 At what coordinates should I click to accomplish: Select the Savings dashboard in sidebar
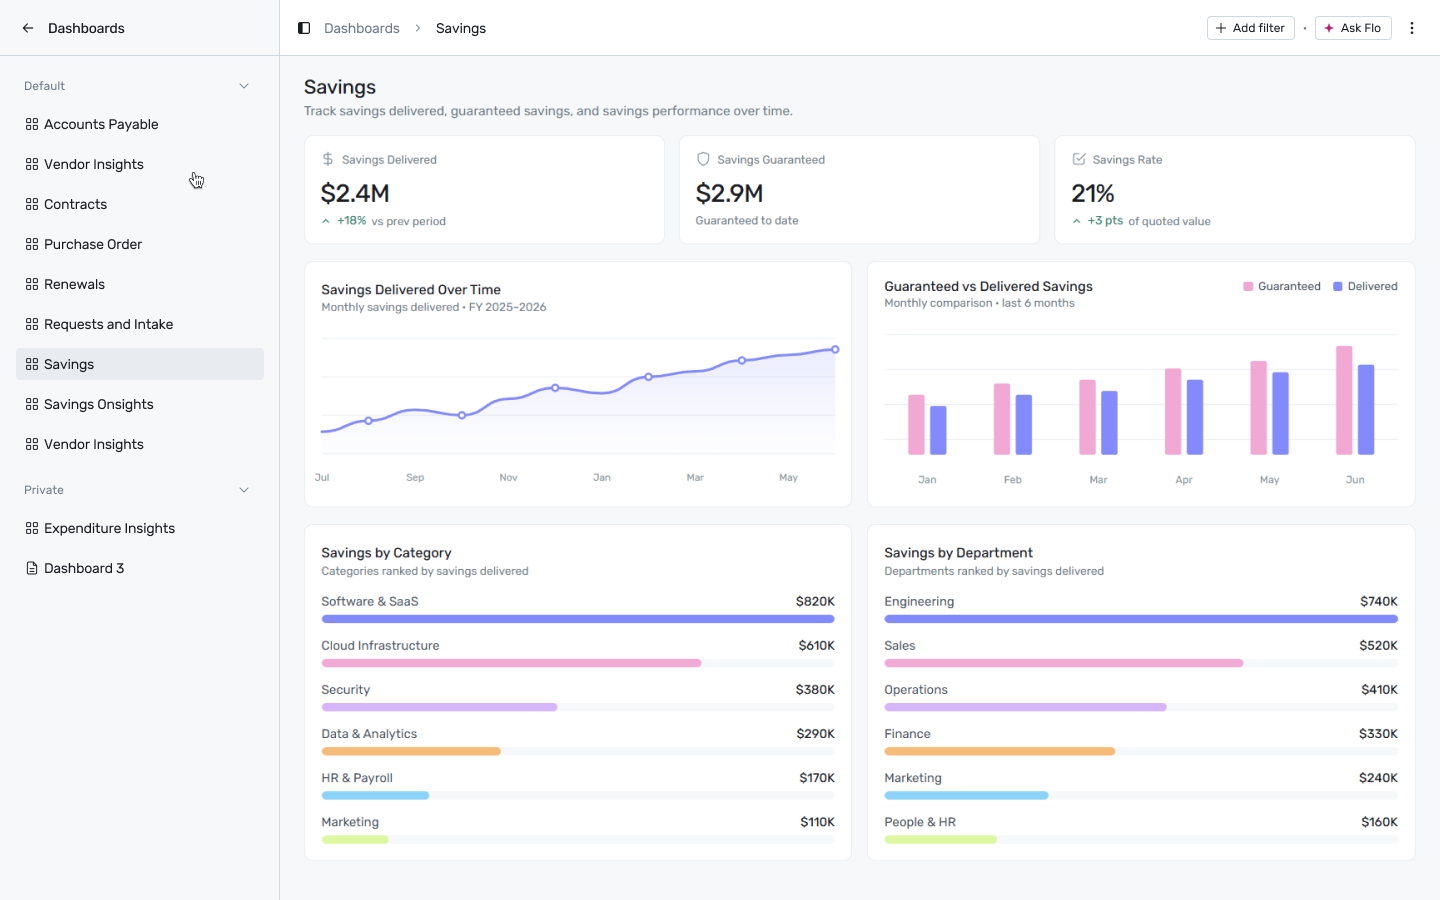pos(140,364)
